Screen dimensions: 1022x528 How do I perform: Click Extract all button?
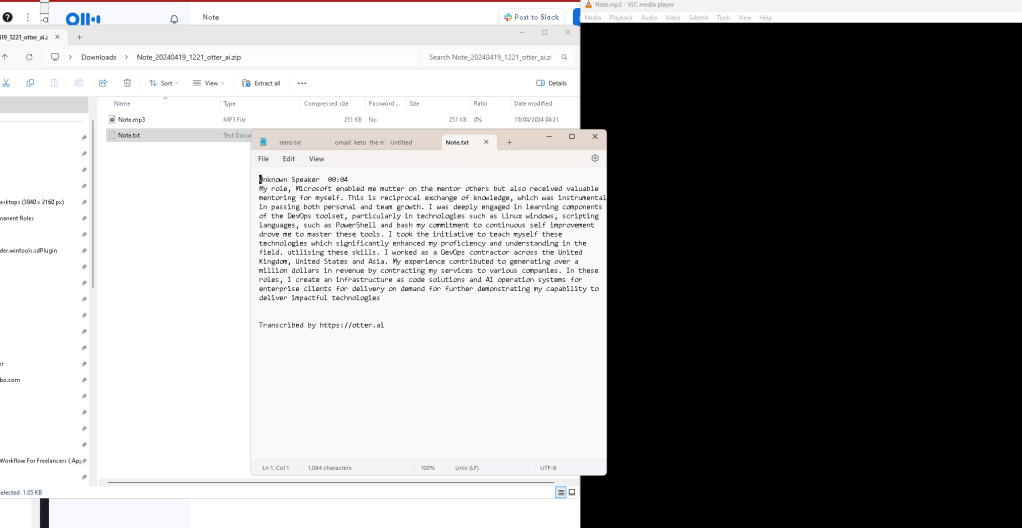pos(261,83)
